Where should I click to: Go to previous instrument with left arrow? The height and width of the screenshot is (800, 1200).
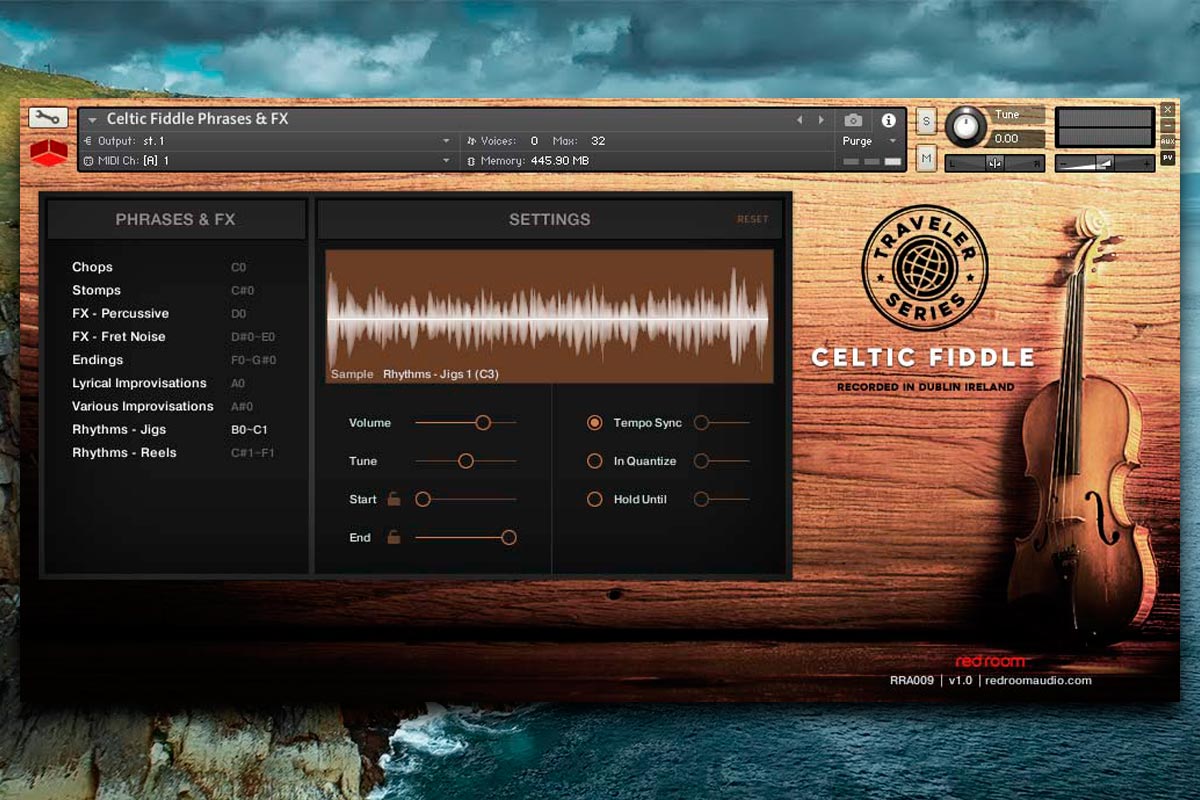pyautogui.click(x=799, y=120)
